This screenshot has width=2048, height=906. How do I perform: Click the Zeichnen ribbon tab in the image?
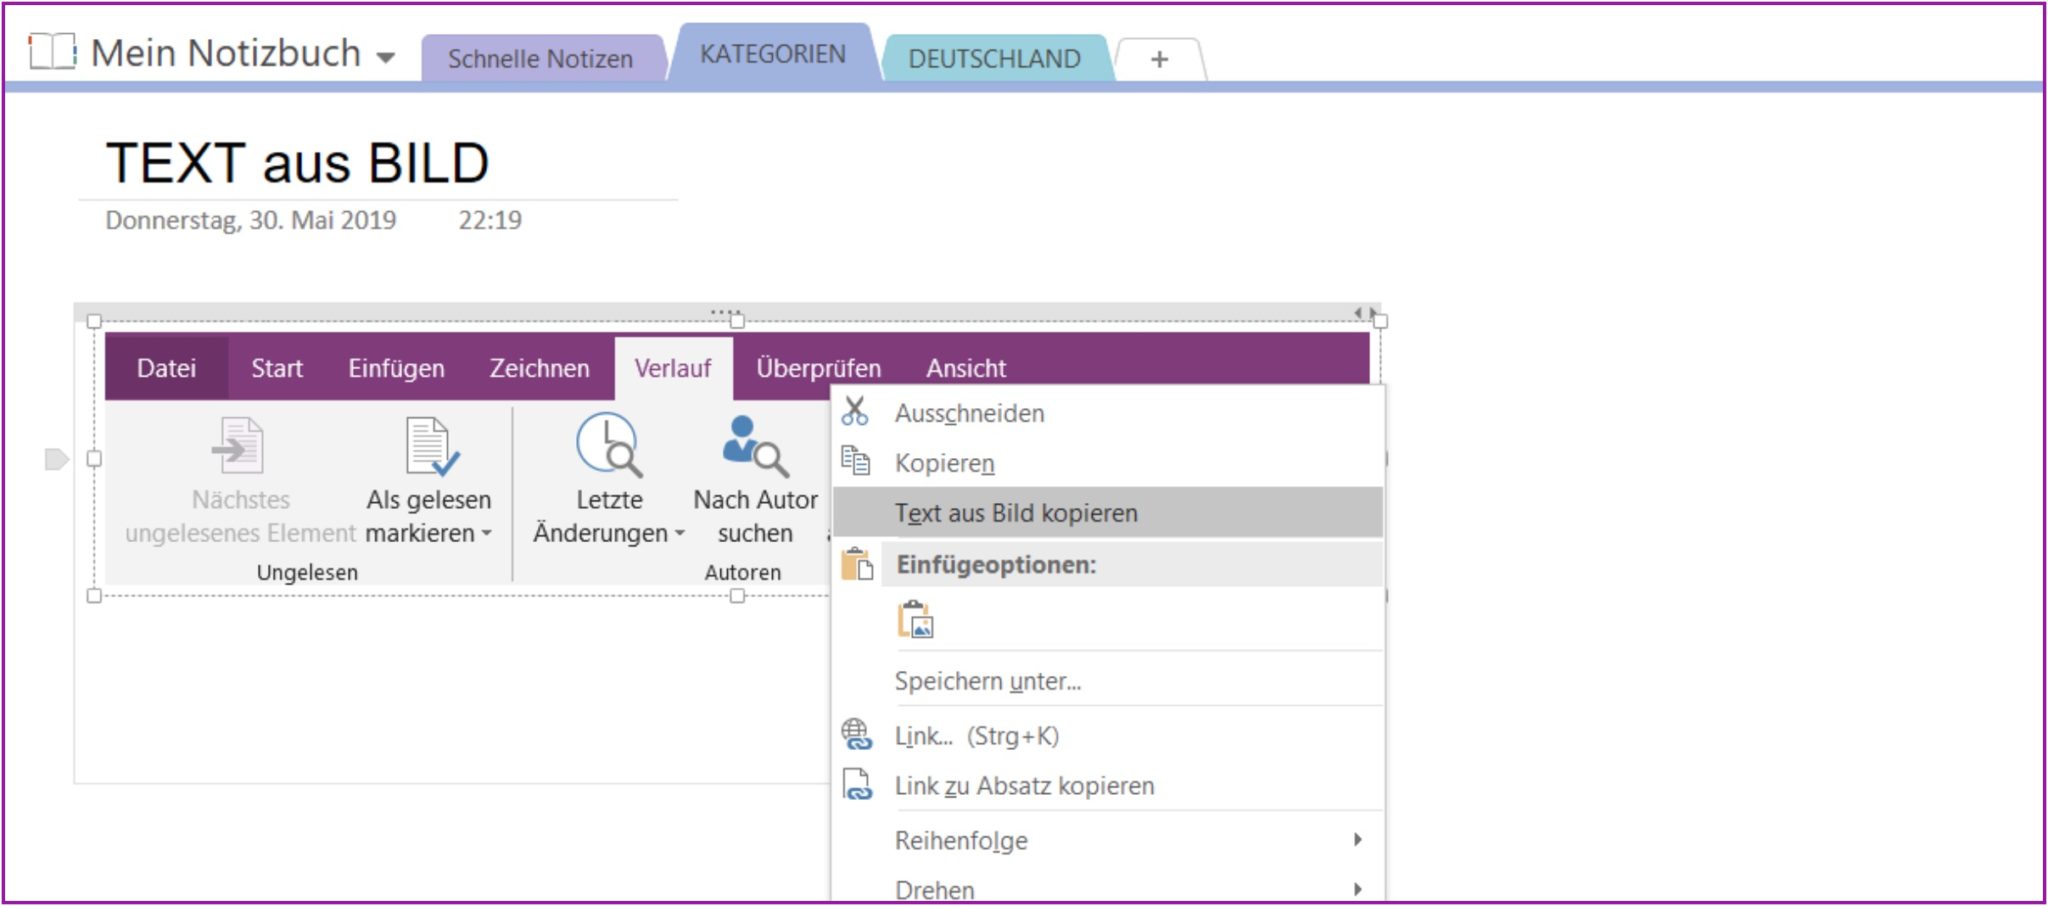pyautogui.click(x=539, y=368)
